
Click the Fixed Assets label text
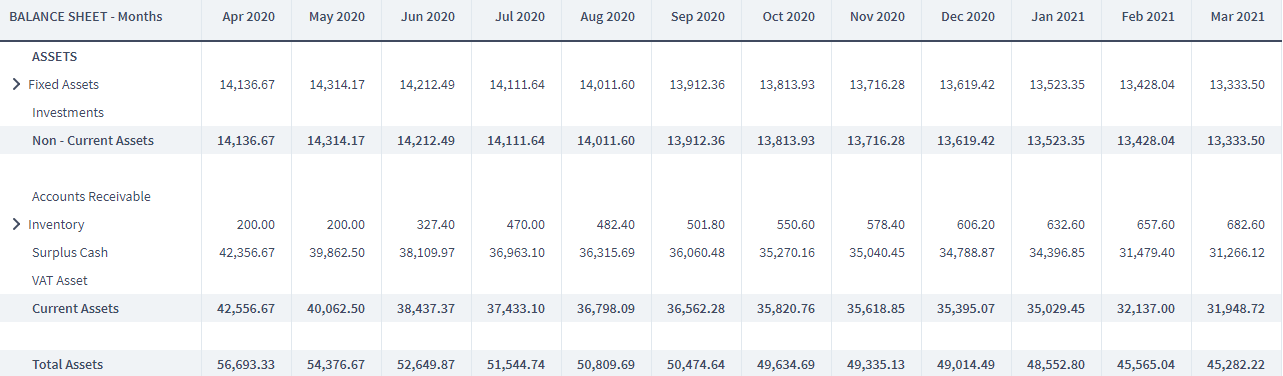tap(63, 85)
